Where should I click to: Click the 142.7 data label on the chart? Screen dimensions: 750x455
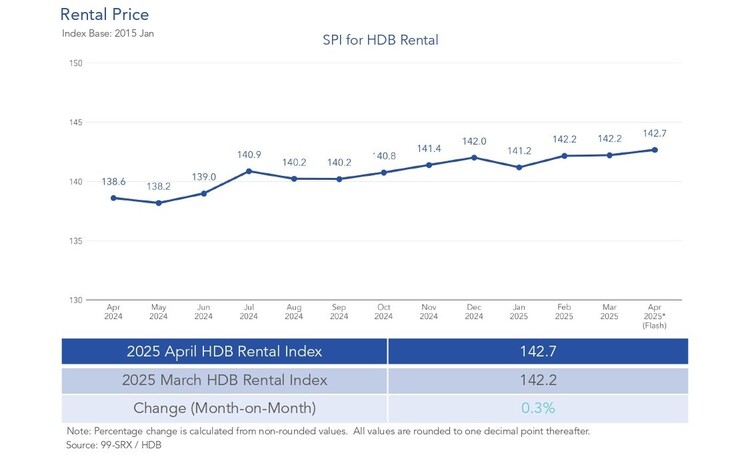[655, 133]
